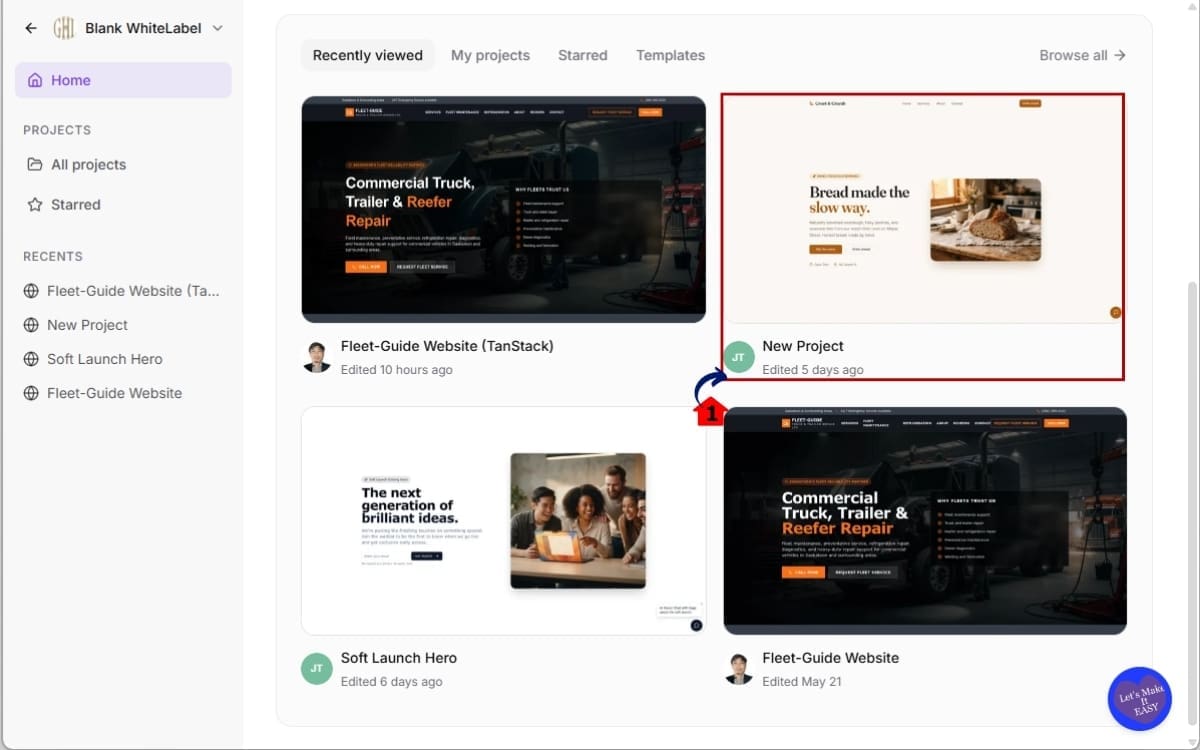This screenshot has height=750, width=1200.
Task: Click the New Project card title
Action: coord(803,346)
